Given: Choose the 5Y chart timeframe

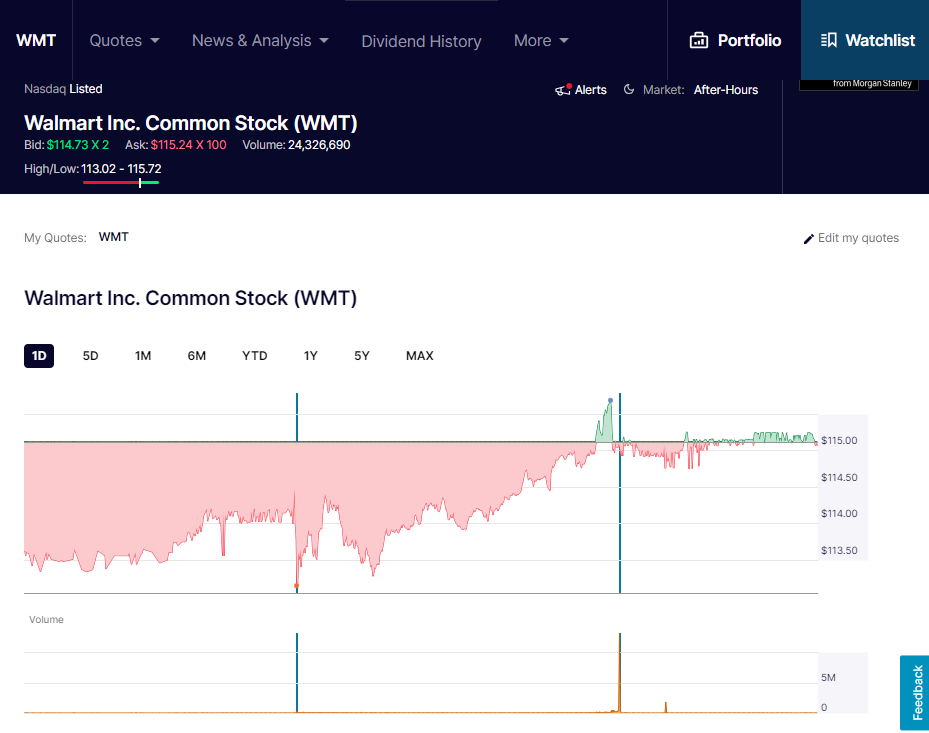Looking at the screenshot, I should (x=361, y=355).
